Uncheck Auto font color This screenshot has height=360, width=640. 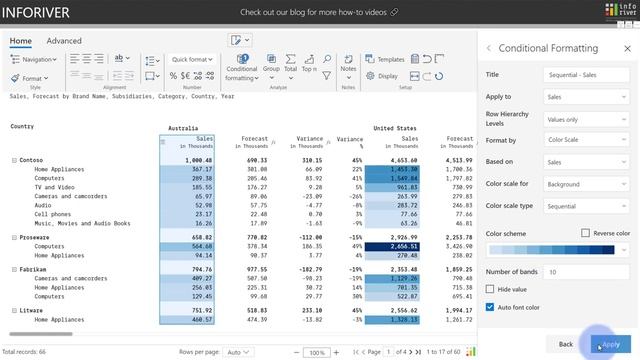coord(490,307)
